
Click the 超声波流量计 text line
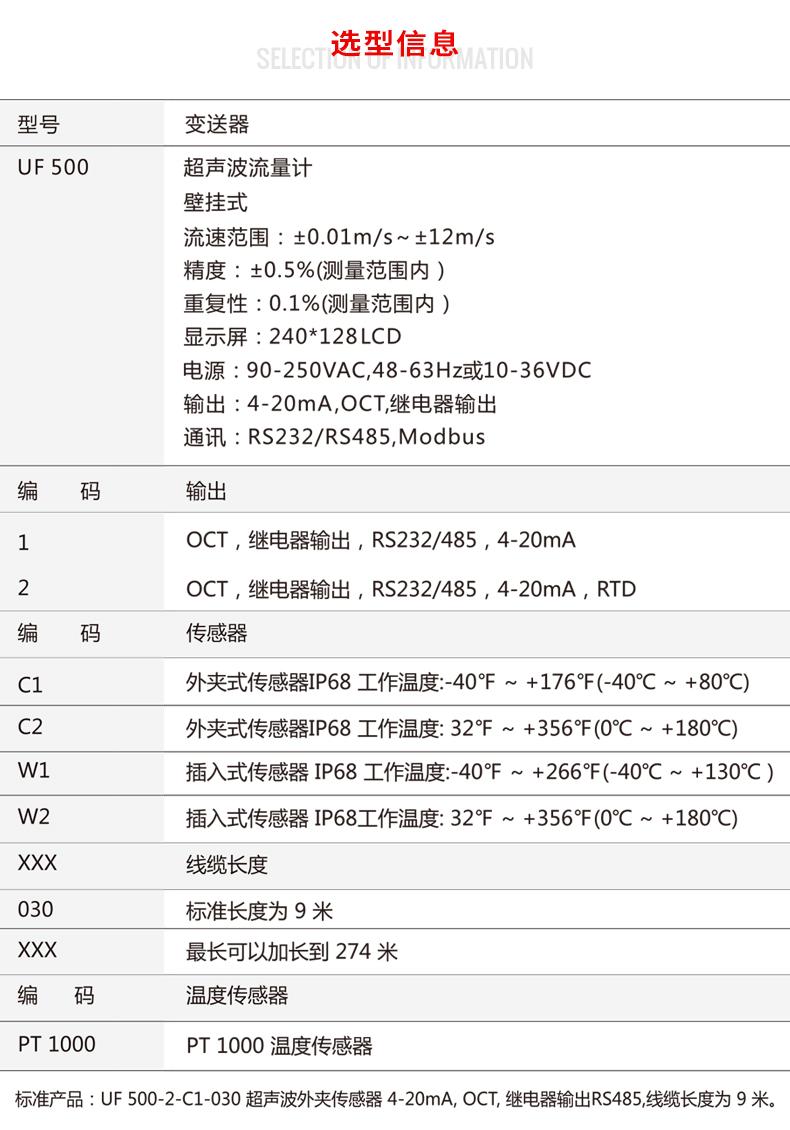249,167
